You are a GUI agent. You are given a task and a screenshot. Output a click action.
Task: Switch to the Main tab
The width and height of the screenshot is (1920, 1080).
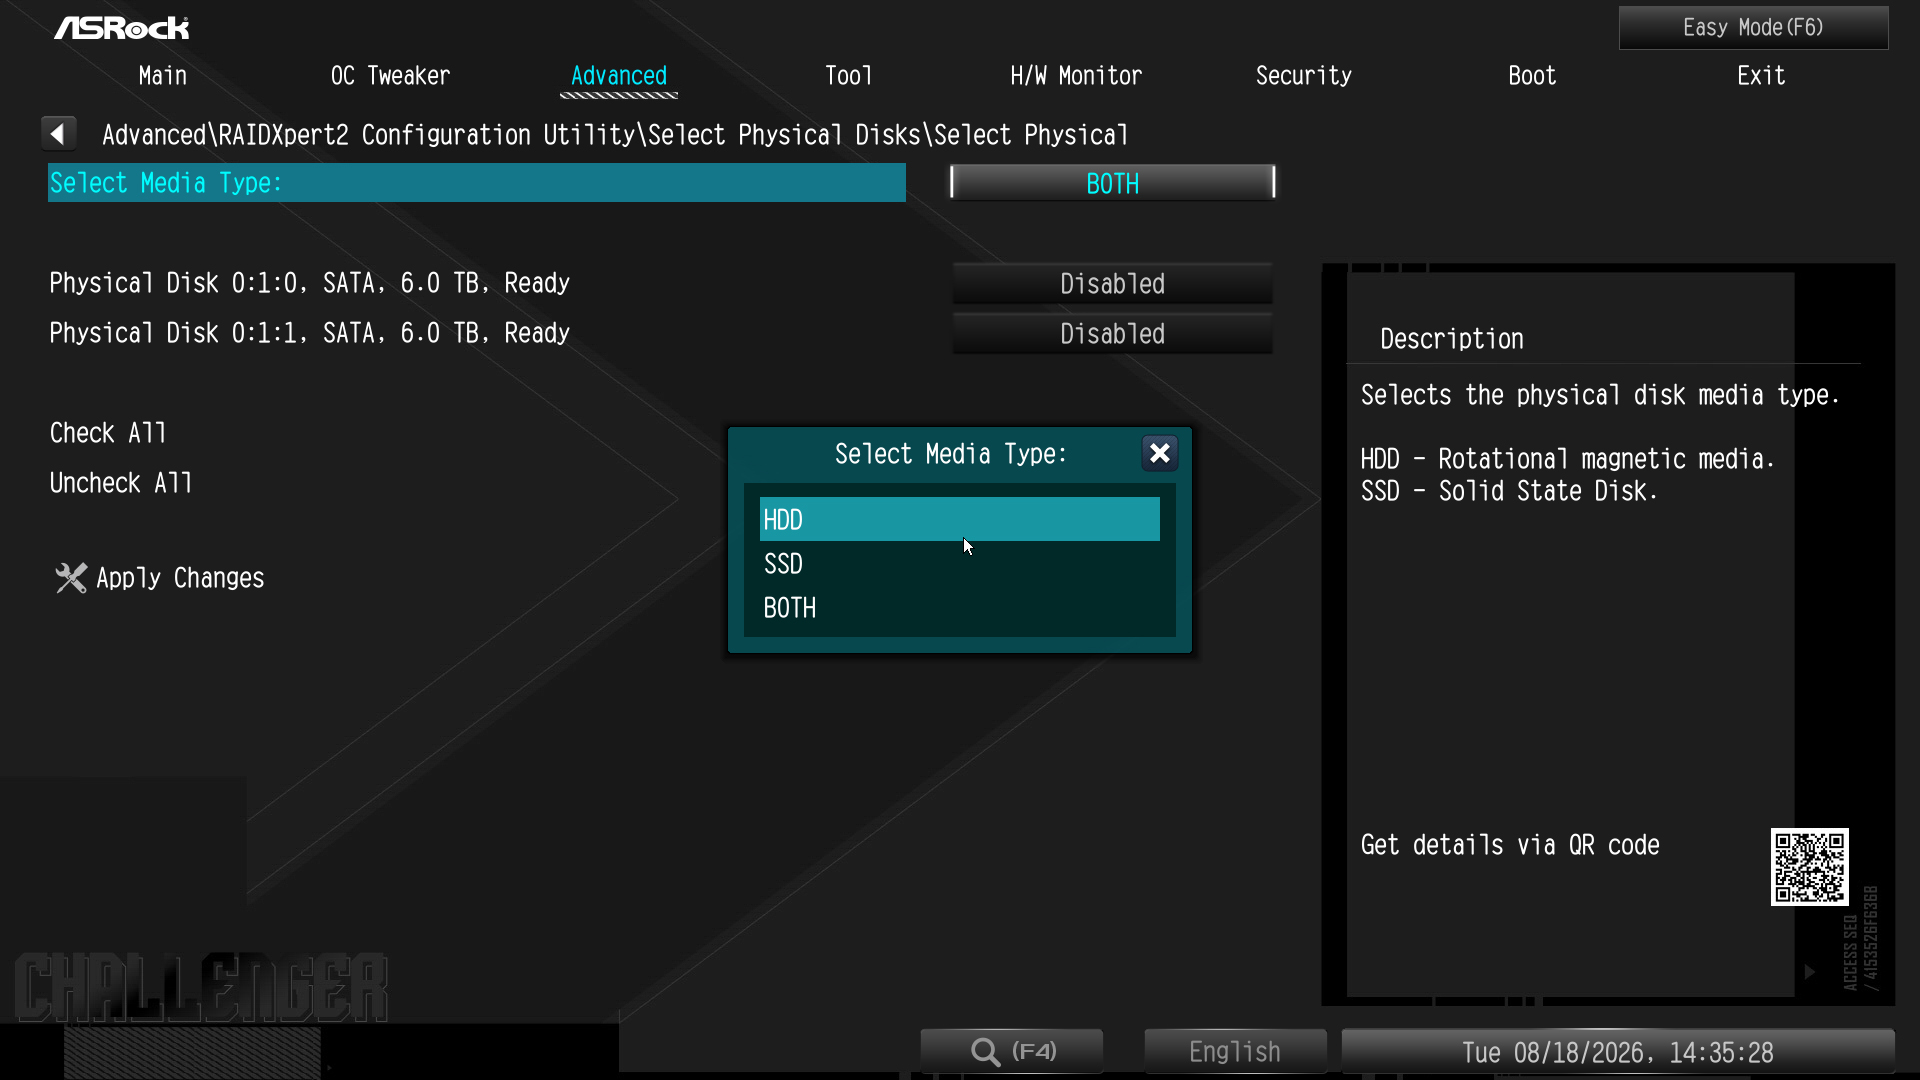click(x=163, y=76)
